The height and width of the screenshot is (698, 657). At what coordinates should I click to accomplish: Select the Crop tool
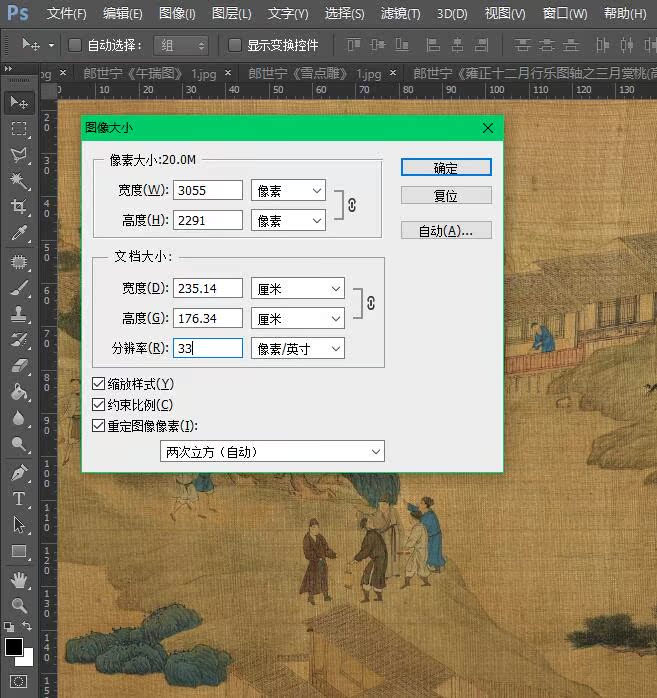(19, 206)
